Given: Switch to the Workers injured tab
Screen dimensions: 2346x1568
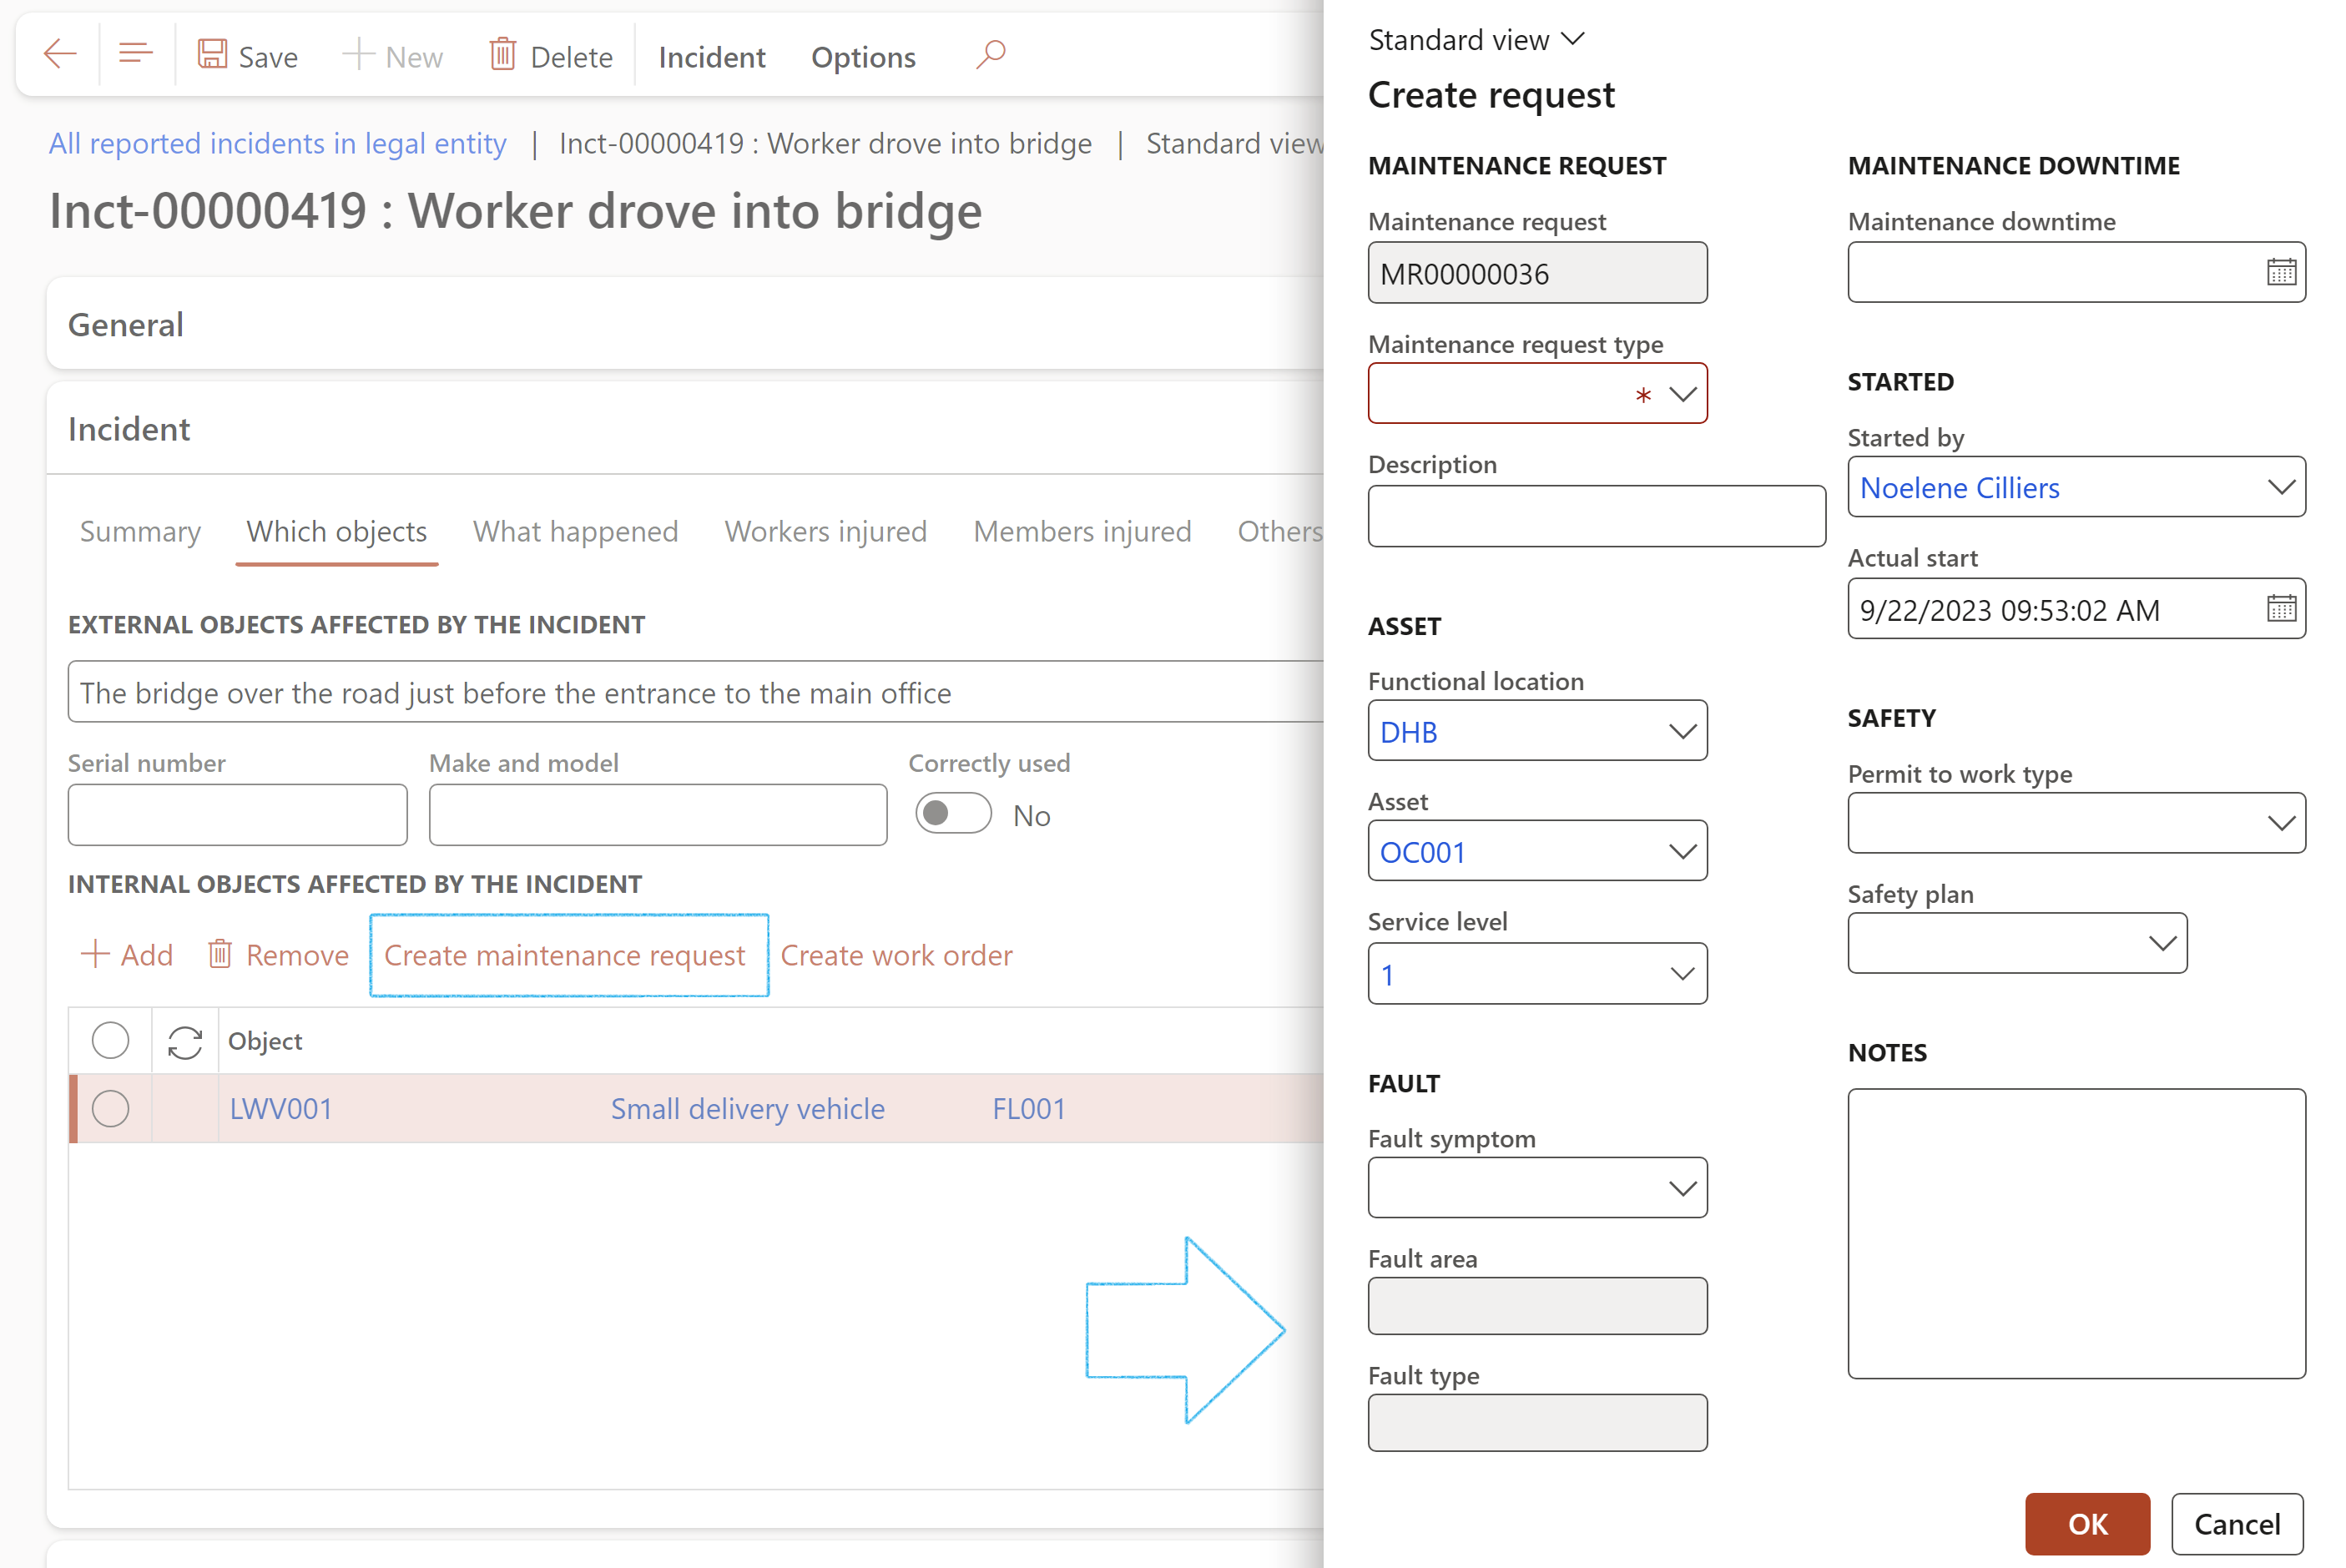Looking at the screenshot, I should tap(824, 530).
